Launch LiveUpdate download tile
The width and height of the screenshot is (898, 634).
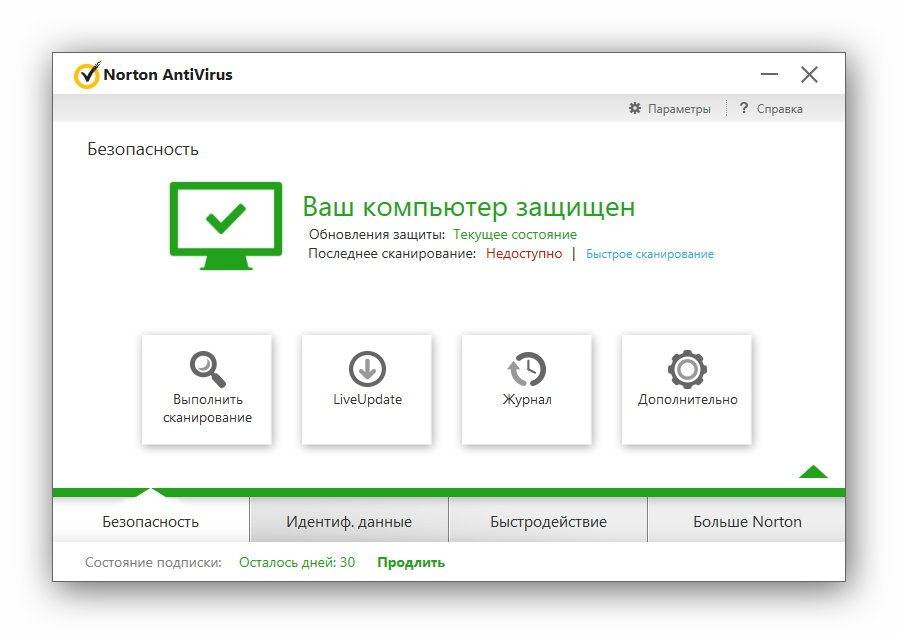pos(367,389)
